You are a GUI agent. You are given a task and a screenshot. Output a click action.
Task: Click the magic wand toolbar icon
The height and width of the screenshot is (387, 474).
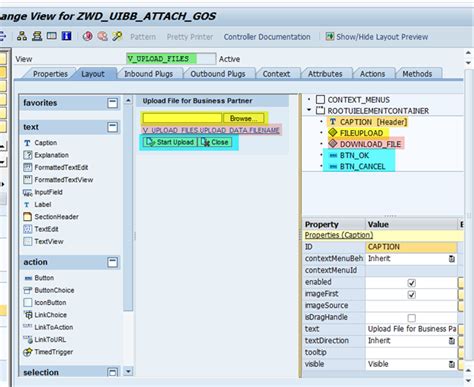tap(117, 36)
